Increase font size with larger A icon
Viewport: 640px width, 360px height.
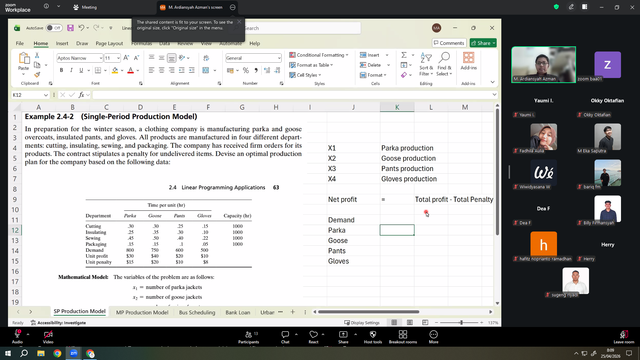point(126,58)
